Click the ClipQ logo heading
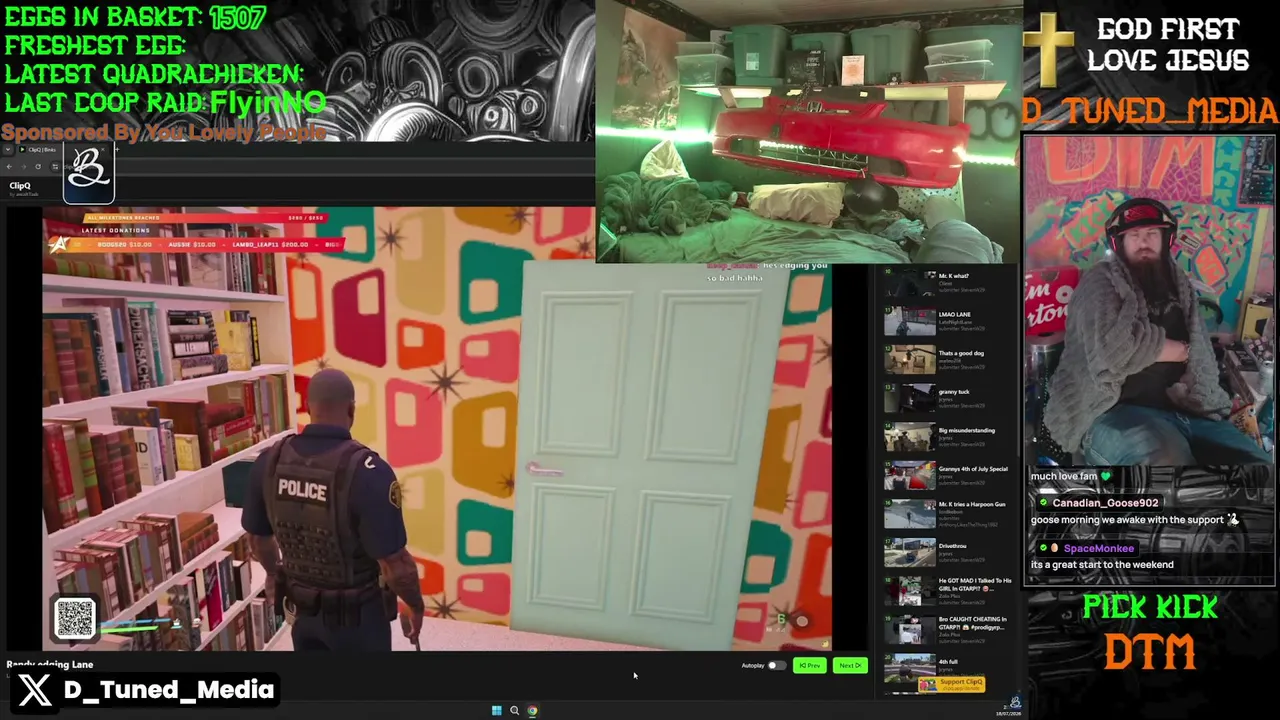The width and height of the screenshot is (1280, 720). [x=20, y=186]
